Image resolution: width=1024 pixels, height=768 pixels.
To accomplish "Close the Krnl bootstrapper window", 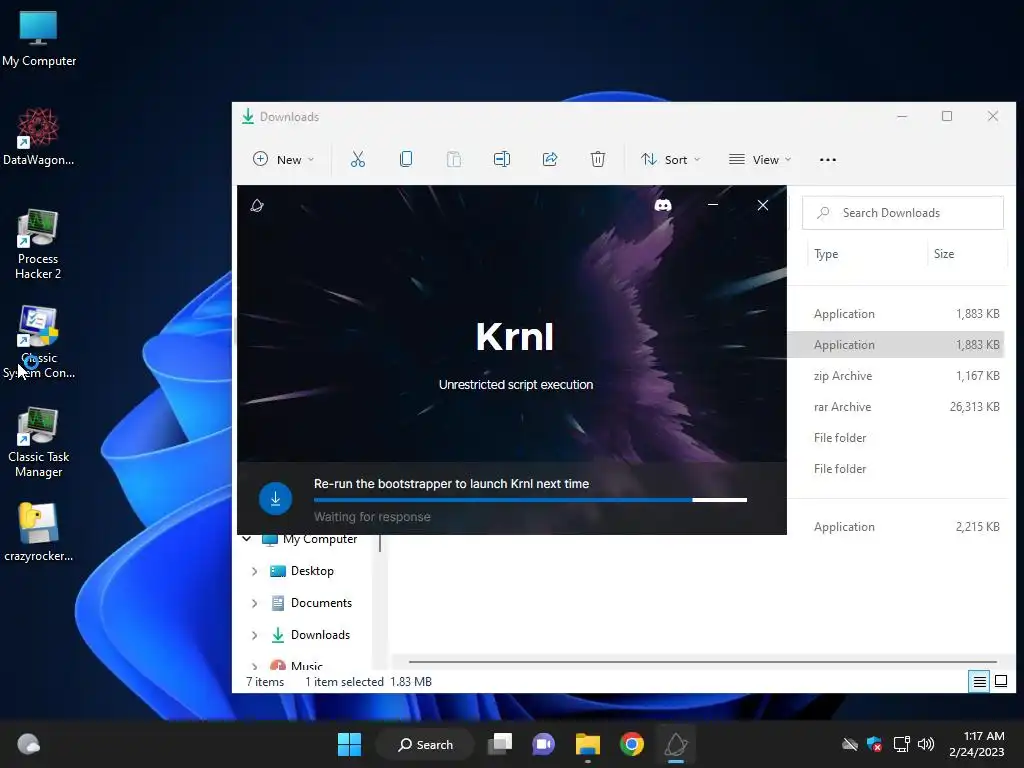I will 763,205.
